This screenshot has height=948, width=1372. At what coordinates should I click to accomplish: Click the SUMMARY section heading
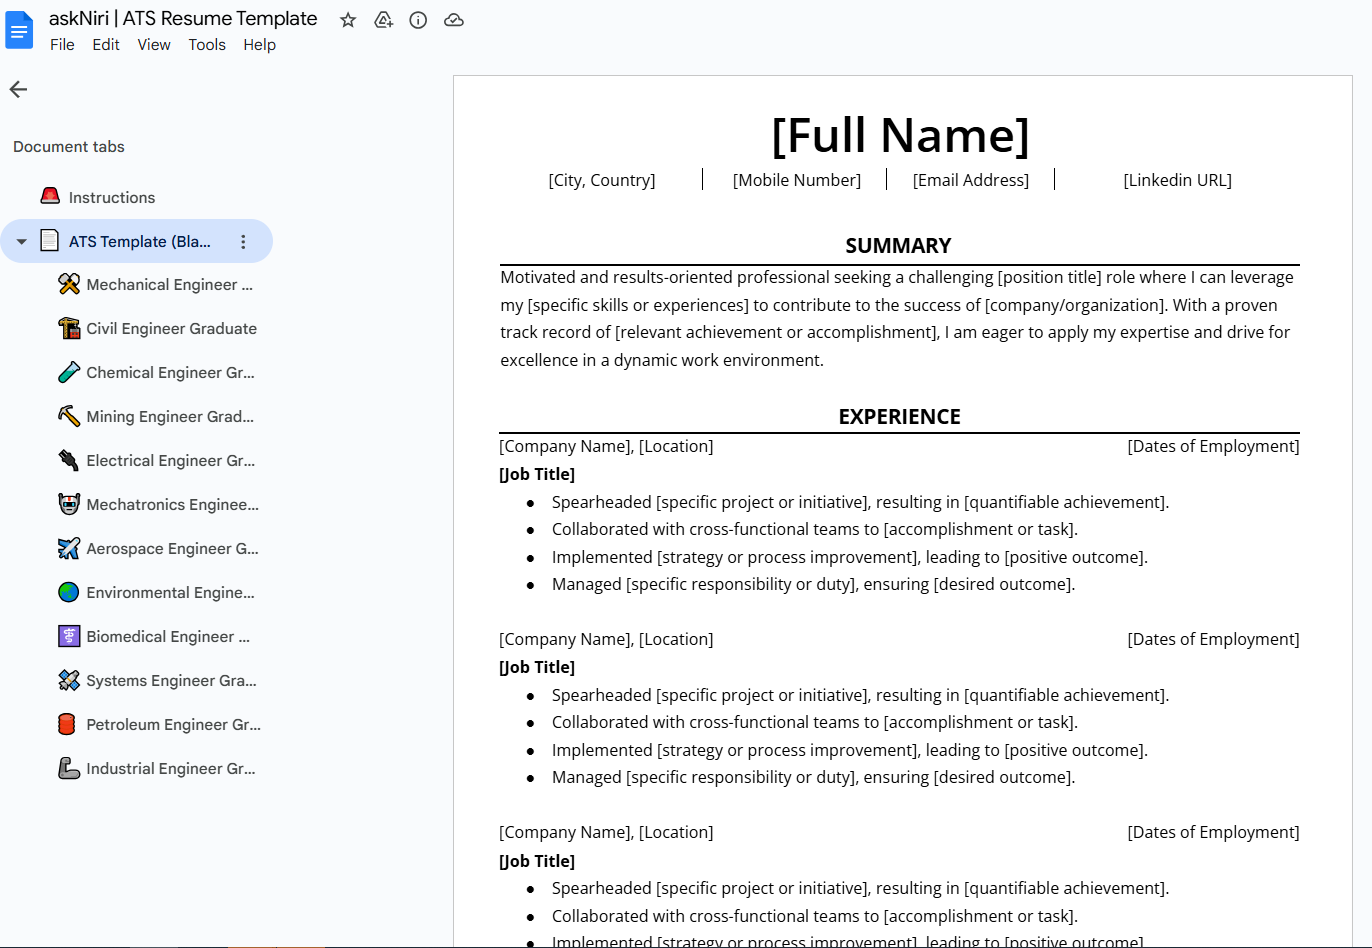[898, 246]
